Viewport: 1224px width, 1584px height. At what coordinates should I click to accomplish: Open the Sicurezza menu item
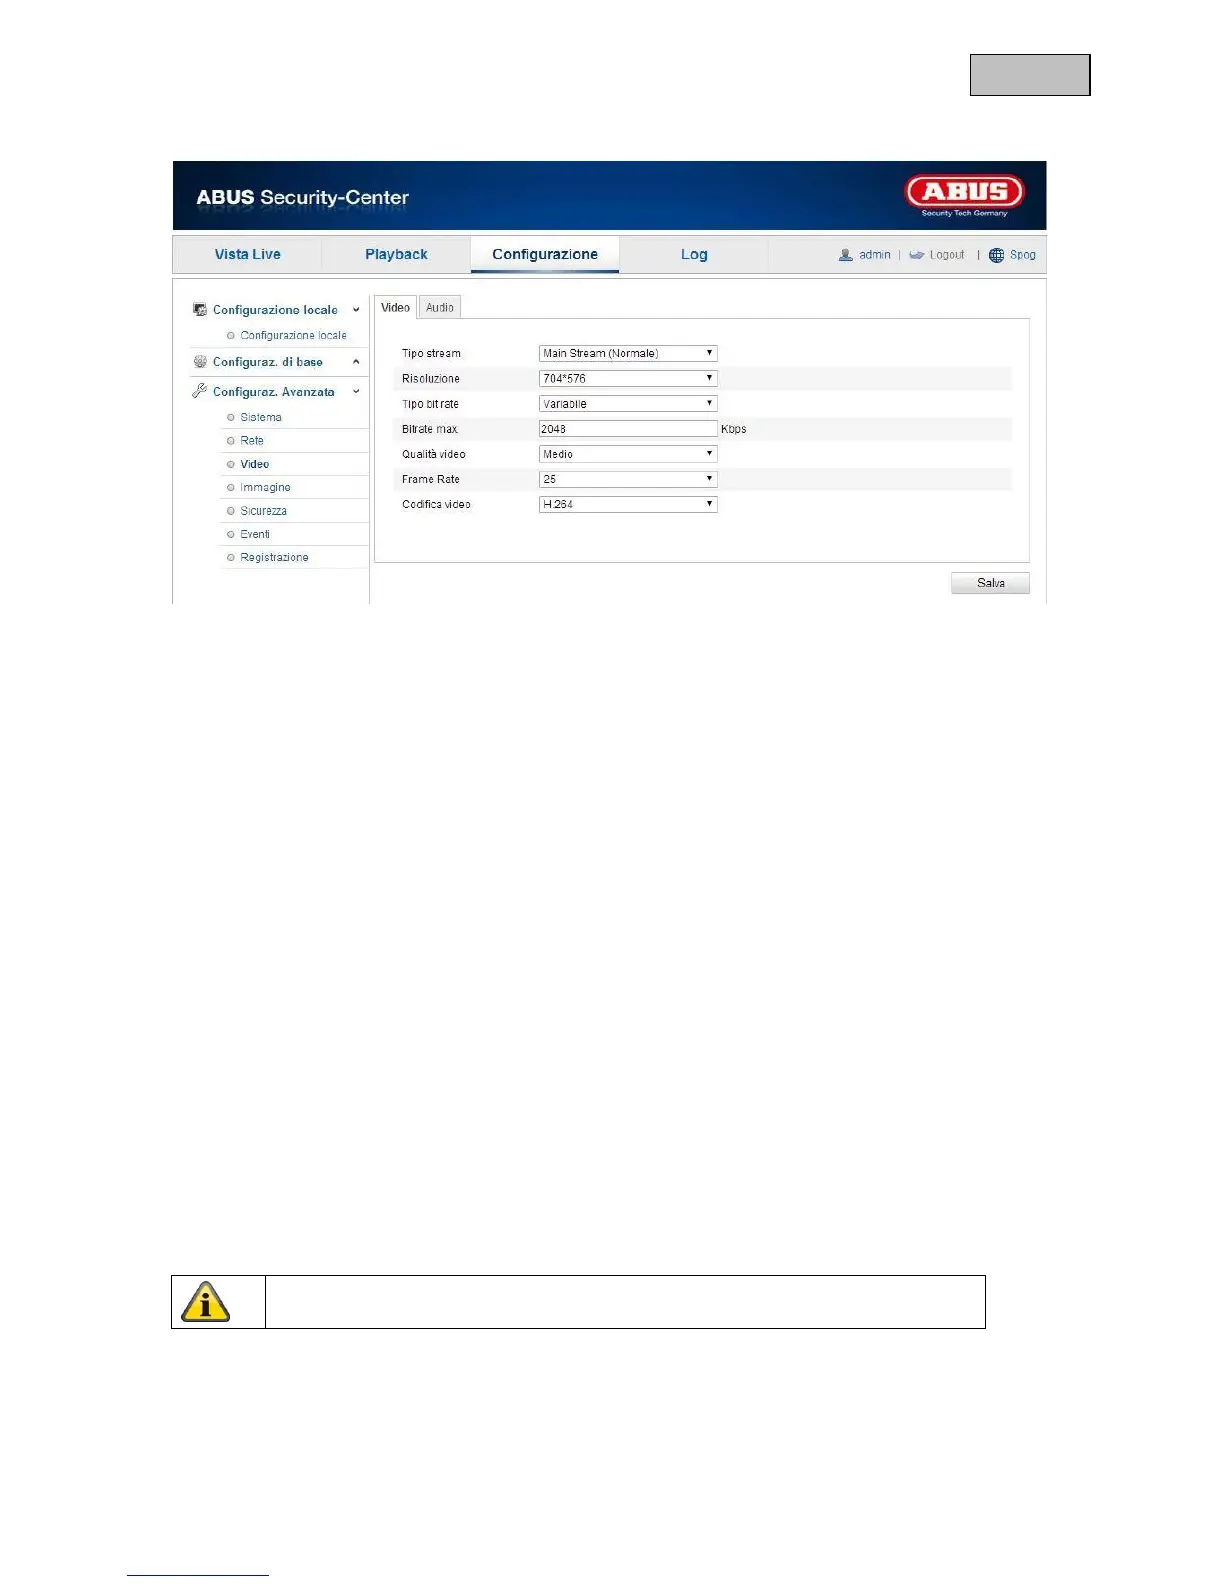pyautogui.click(x=263, y=511)
